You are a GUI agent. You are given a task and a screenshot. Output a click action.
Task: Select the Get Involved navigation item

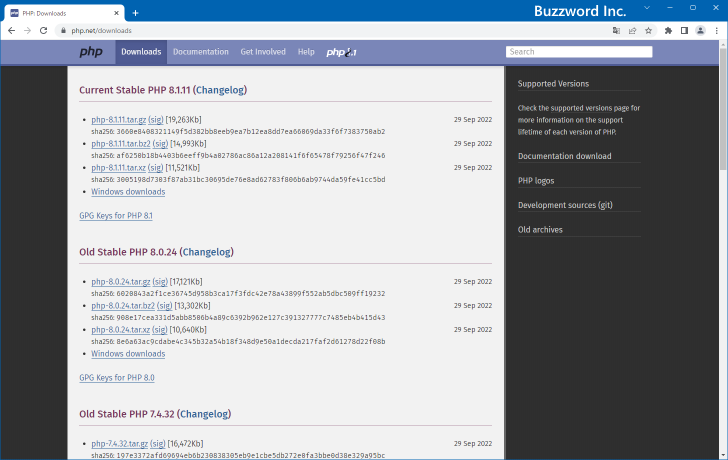(x=263, y=52)
